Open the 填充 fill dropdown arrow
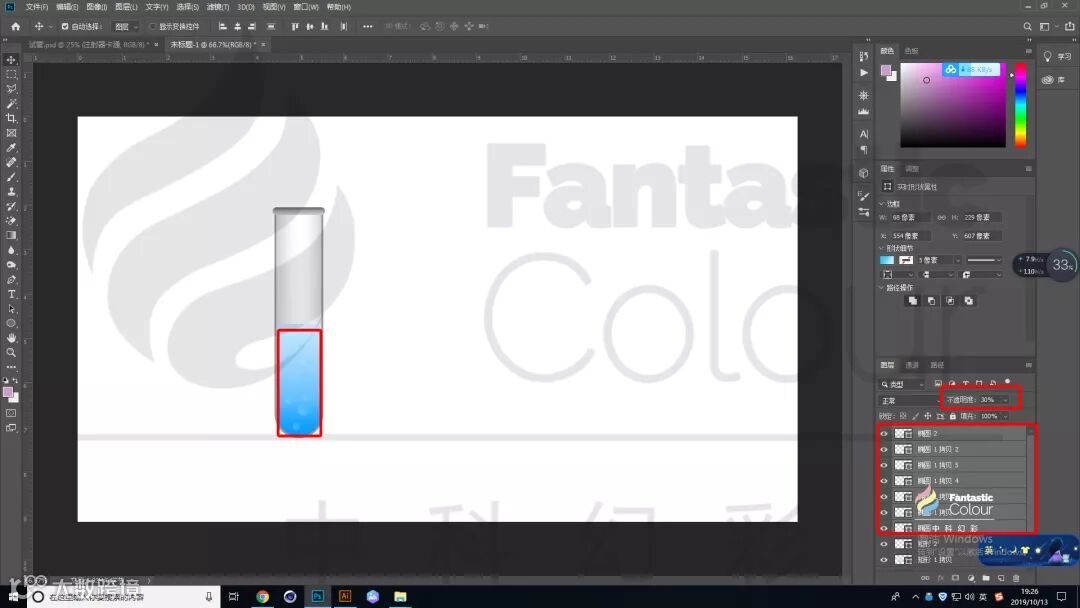Viewport: 1080px width, 608px height. pyautogui.click(x=1006, y=416)
